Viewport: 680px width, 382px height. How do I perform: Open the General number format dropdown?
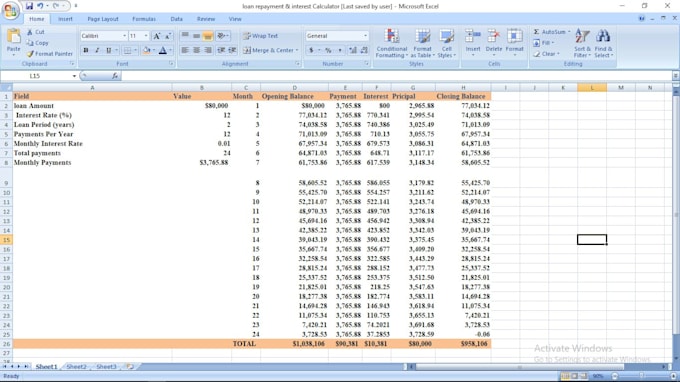pos(365,36)
